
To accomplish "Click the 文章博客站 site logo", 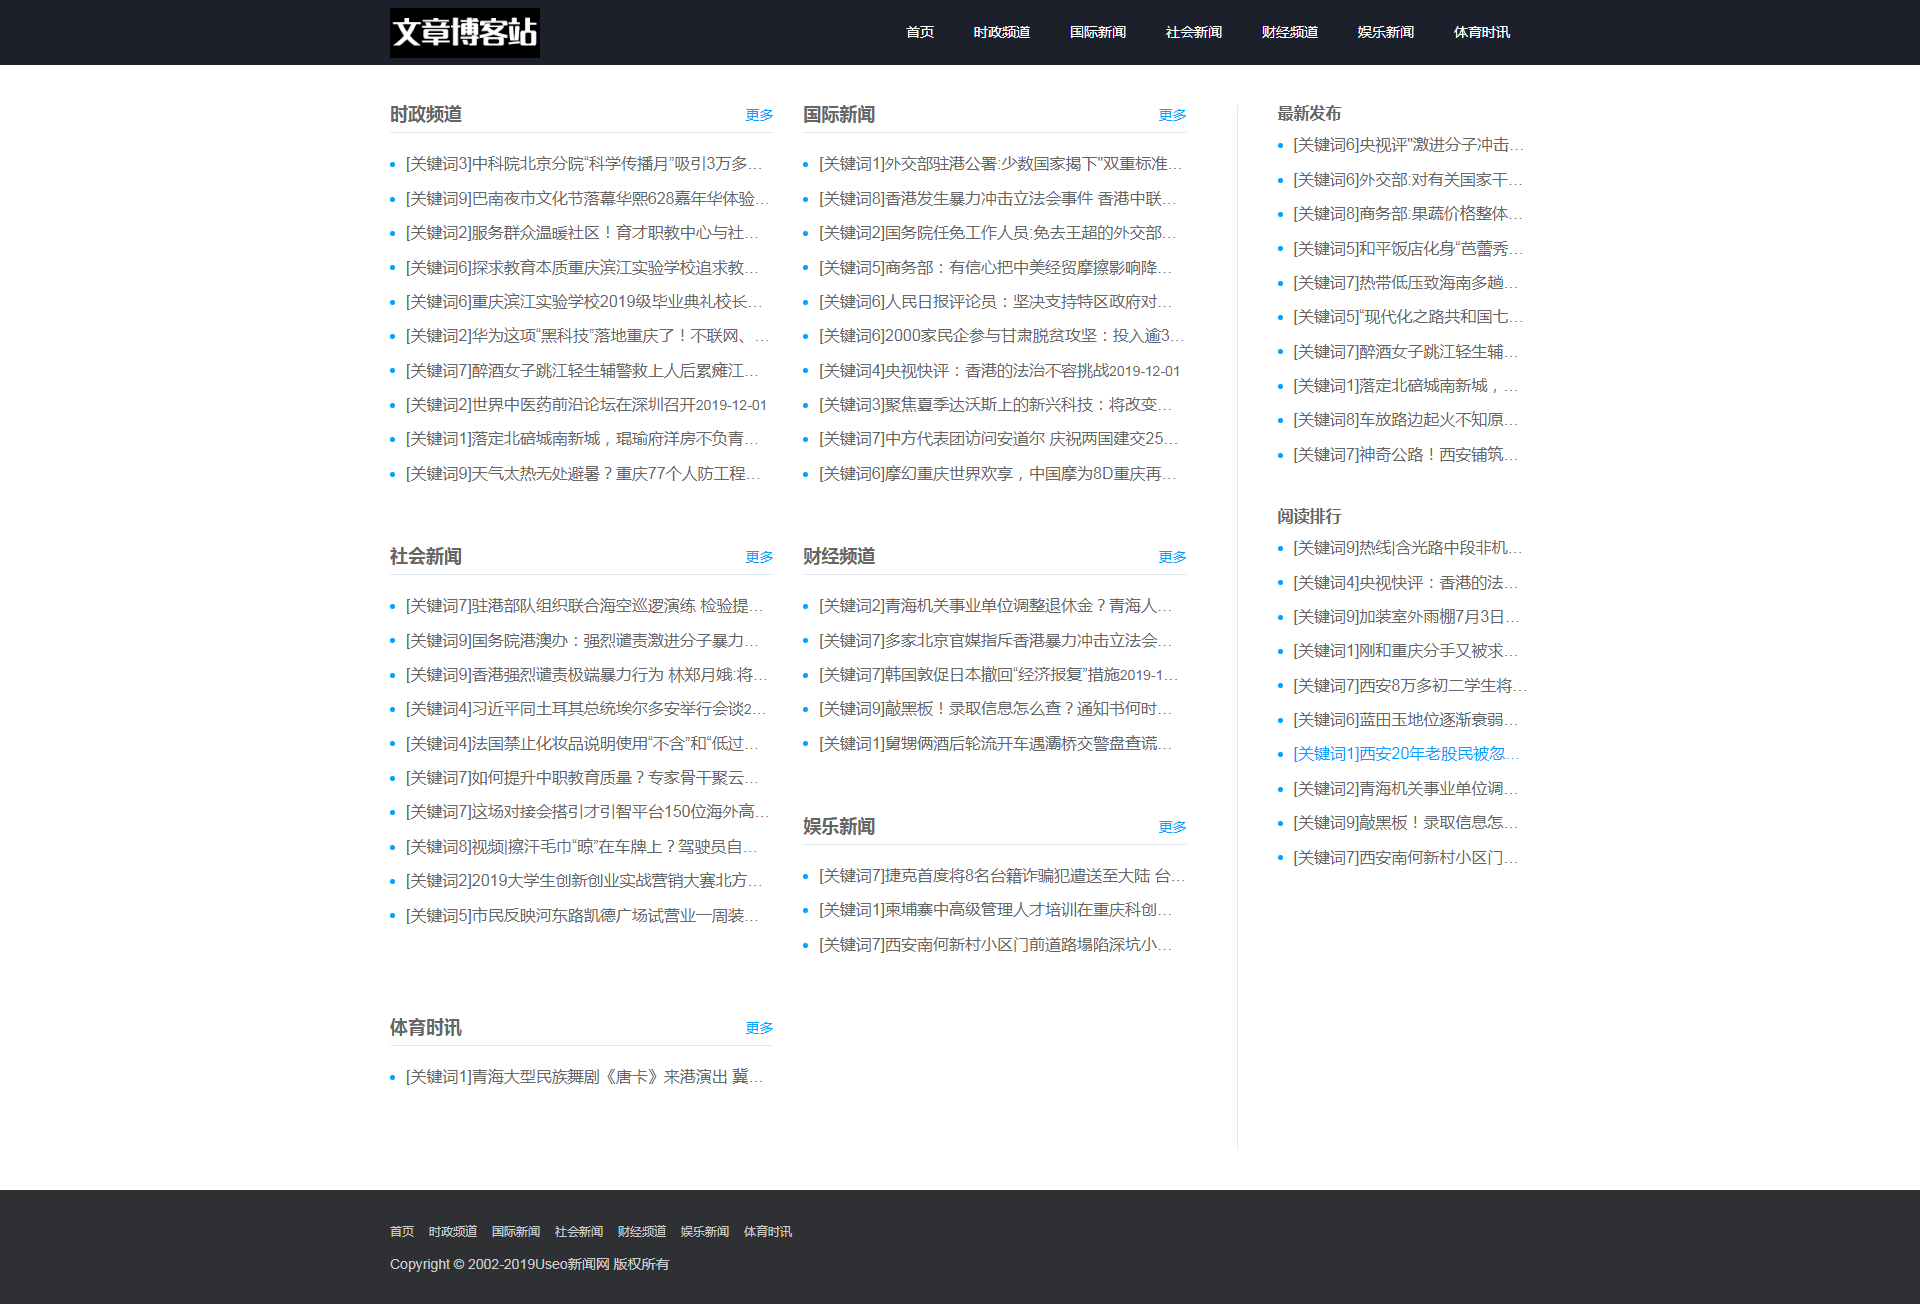I will pyautogui.click(x=464, y=32).
